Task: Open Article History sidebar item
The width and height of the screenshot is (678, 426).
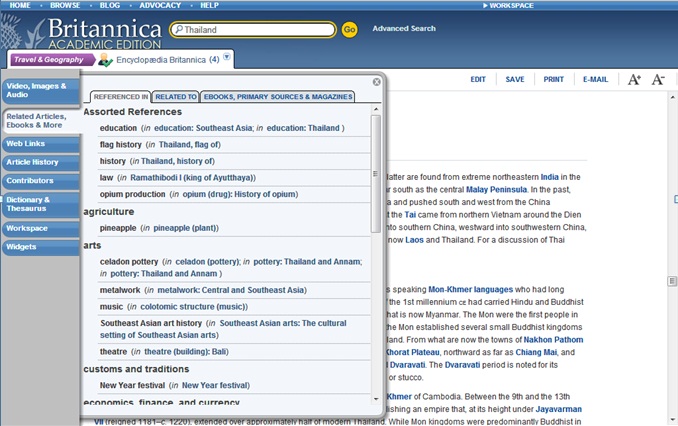Action: tap(41, 162)
